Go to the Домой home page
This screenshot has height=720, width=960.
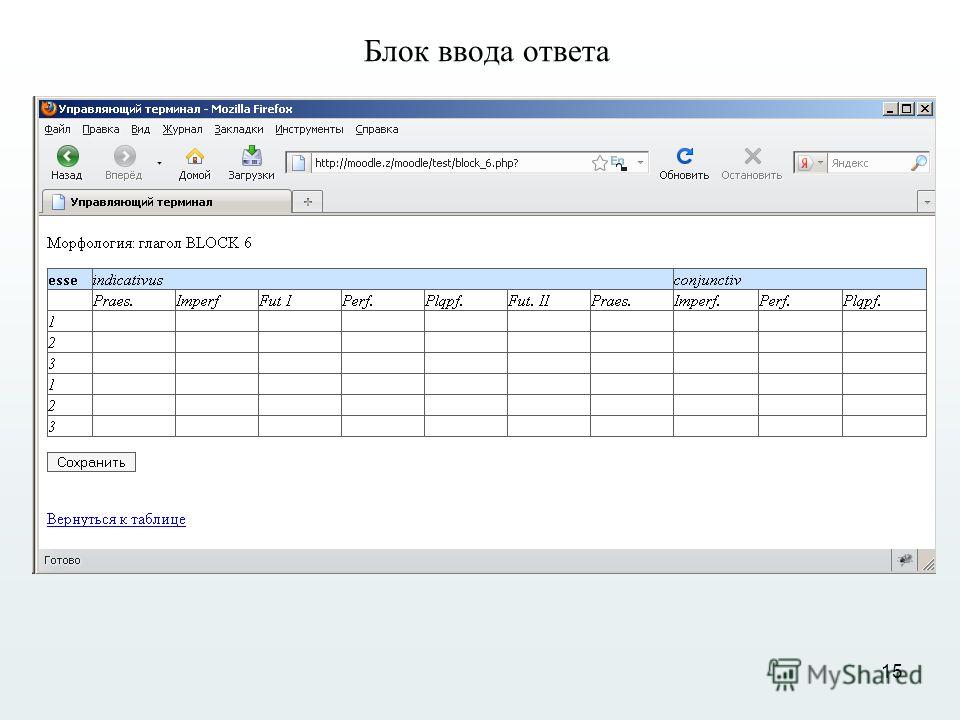coord(195,157)
